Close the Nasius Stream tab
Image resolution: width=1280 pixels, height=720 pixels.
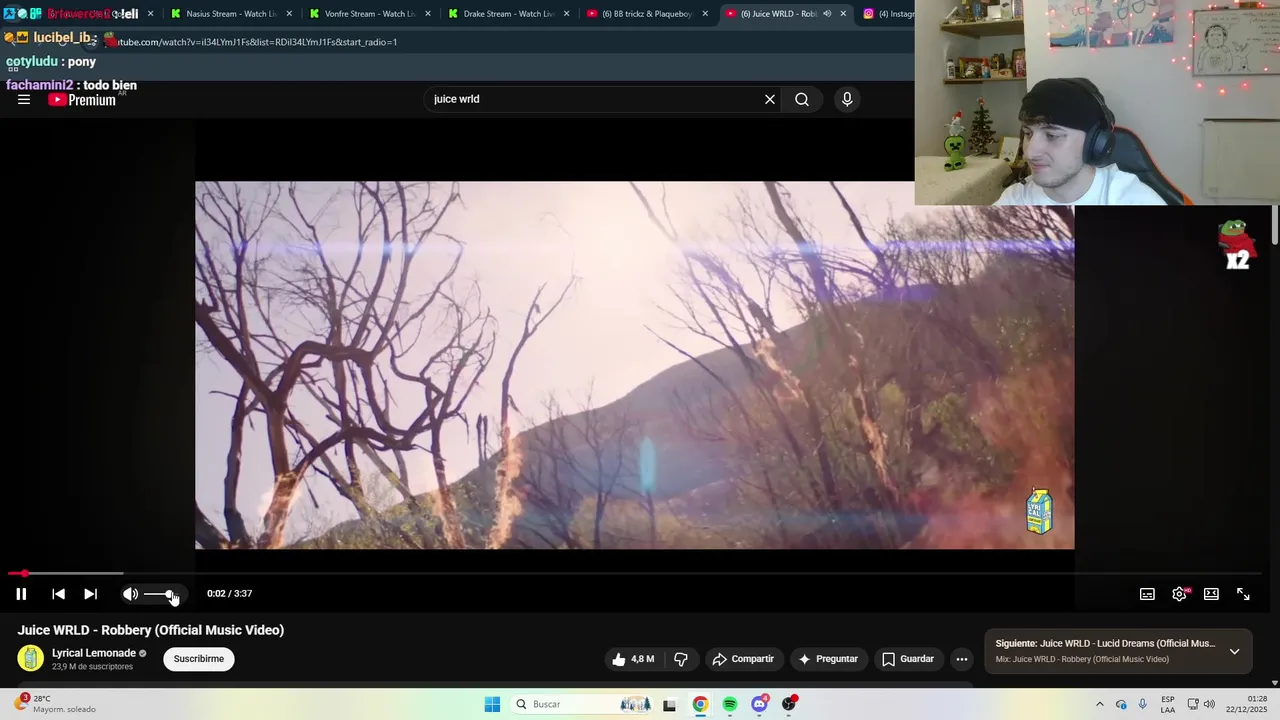pyautogui.click(x=290, y=14)
